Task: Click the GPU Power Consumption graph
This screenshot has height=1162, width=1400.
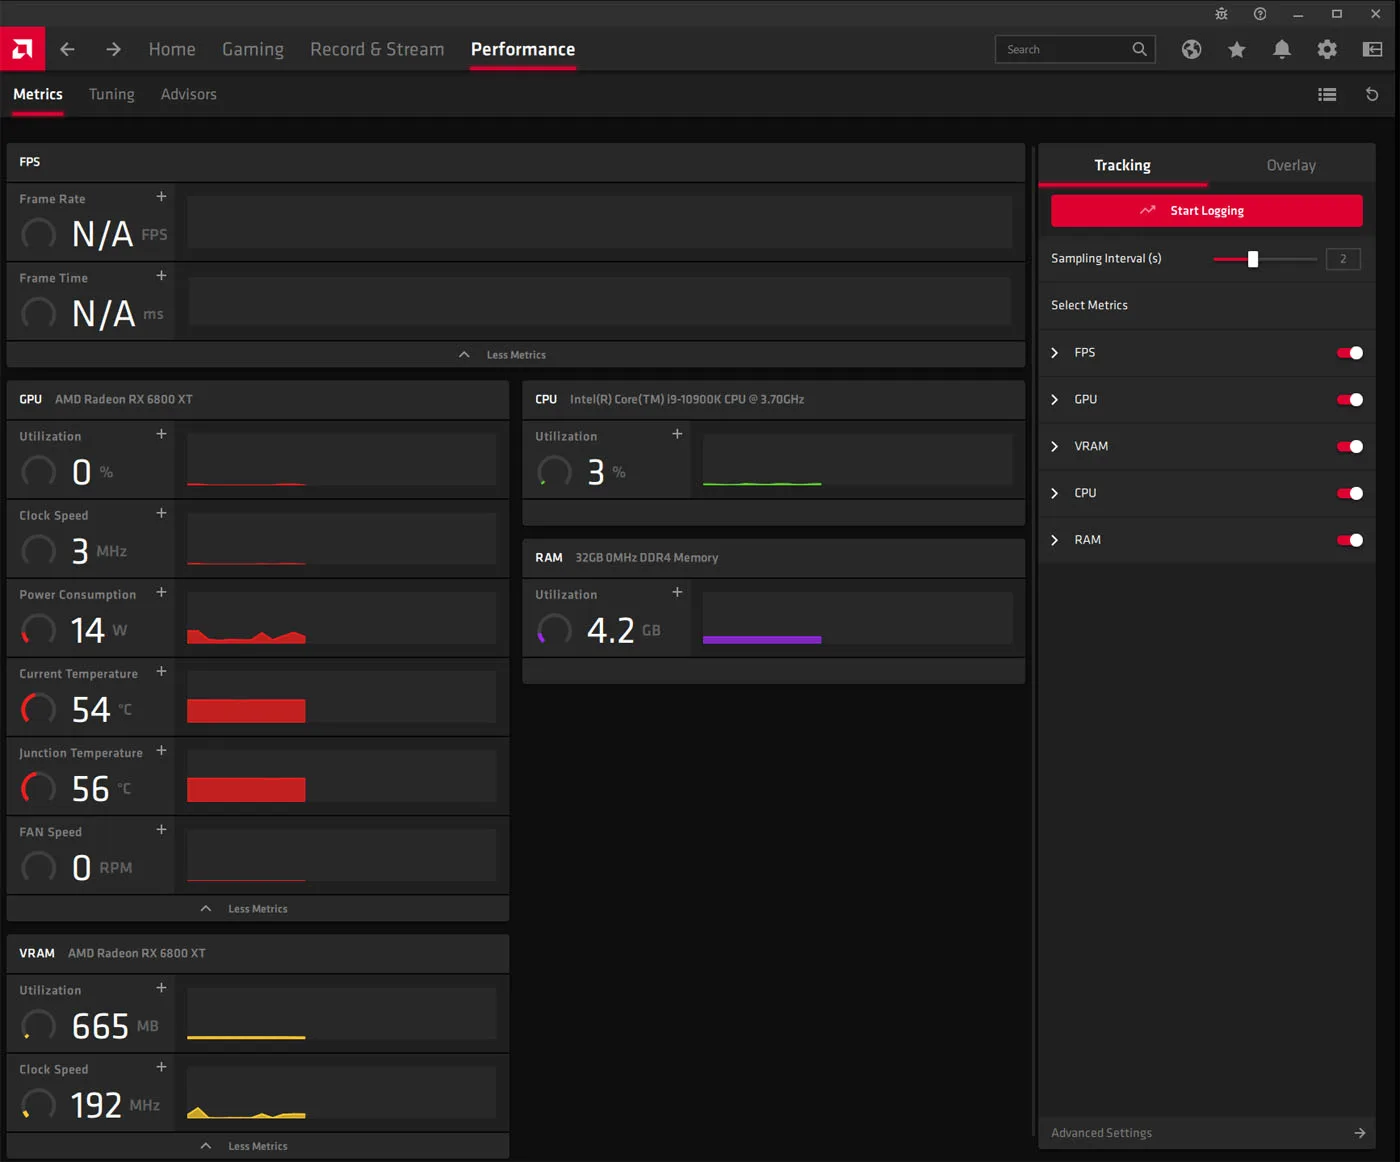Action: 341,618
